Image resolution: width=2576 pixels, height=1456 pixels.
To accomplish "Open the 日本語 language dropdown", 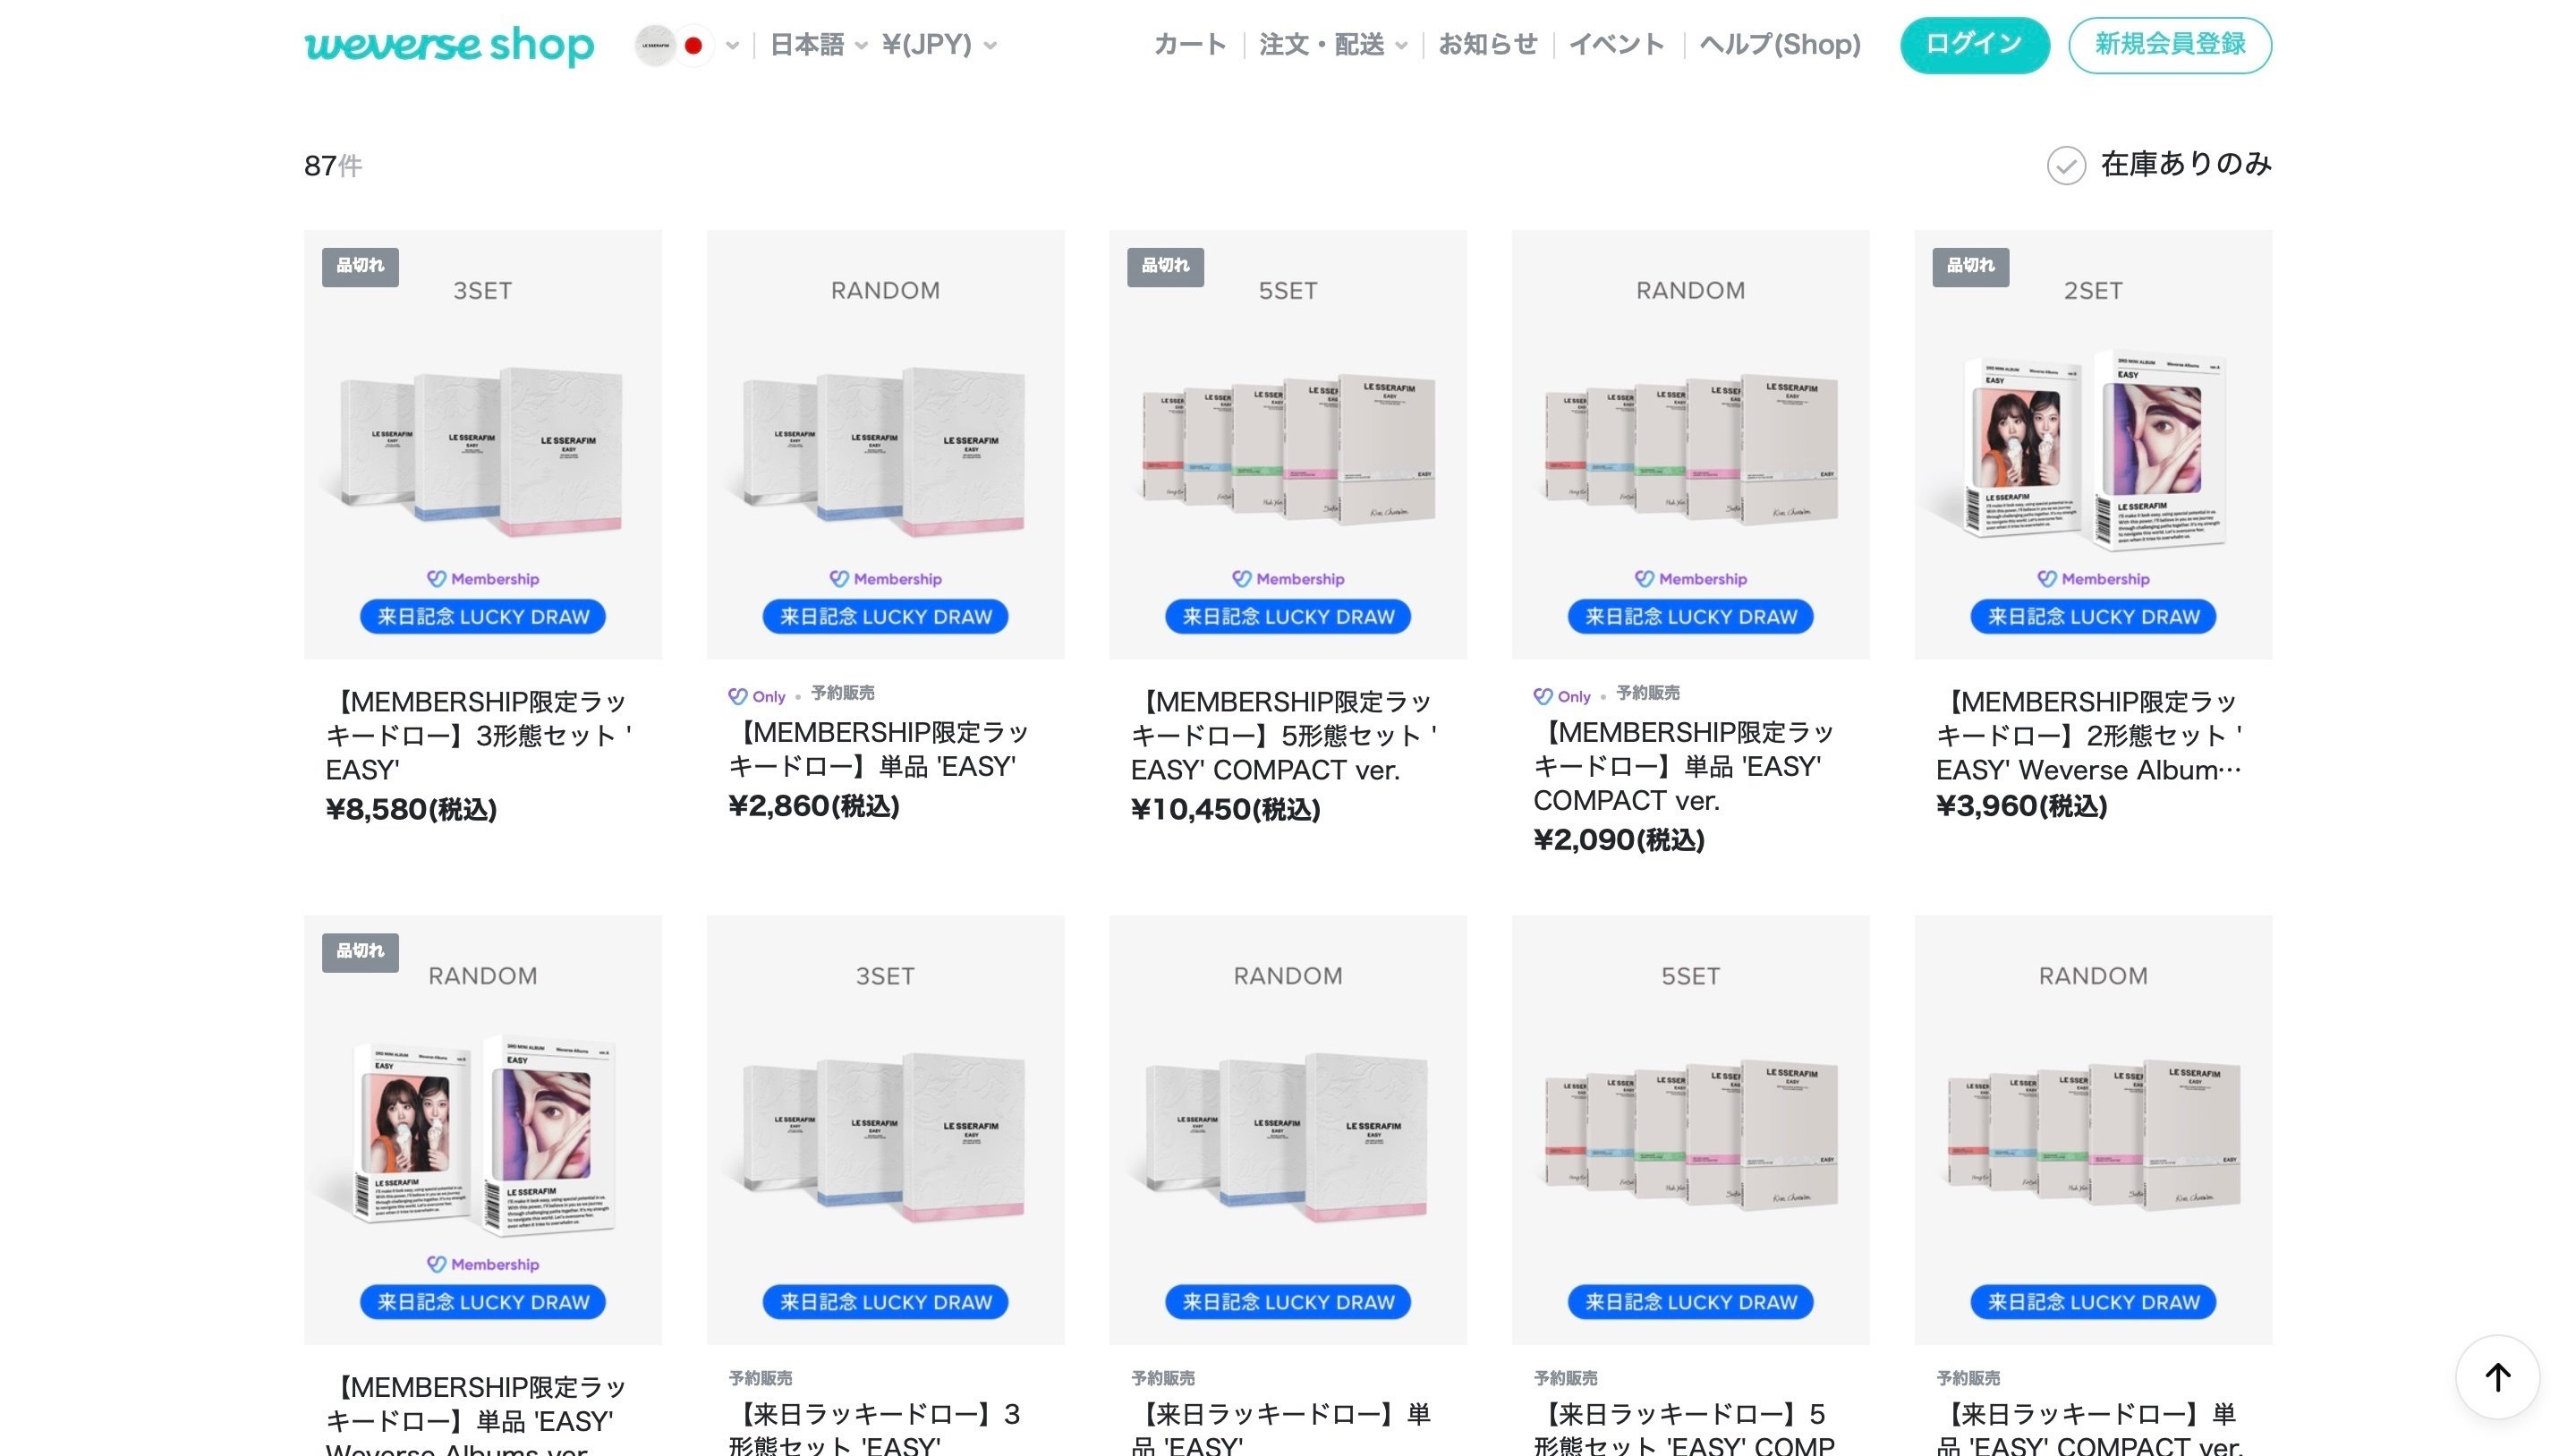I will pos(819,45).
